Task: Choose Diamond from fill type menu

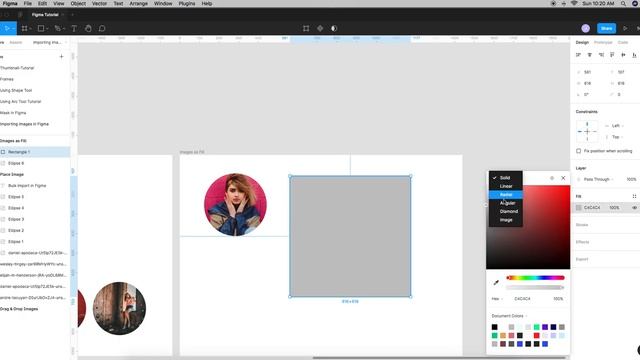Action: [506, 211]
